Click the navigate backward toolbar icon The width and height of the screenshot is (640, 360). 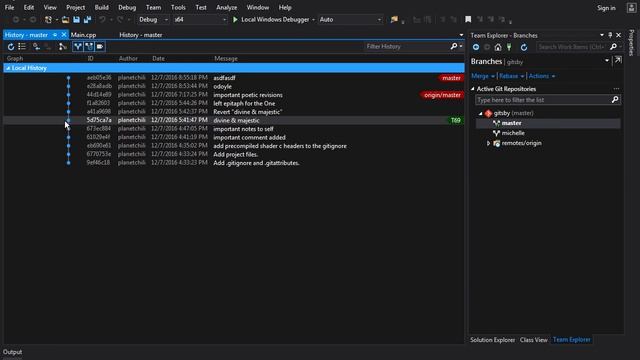16,20
